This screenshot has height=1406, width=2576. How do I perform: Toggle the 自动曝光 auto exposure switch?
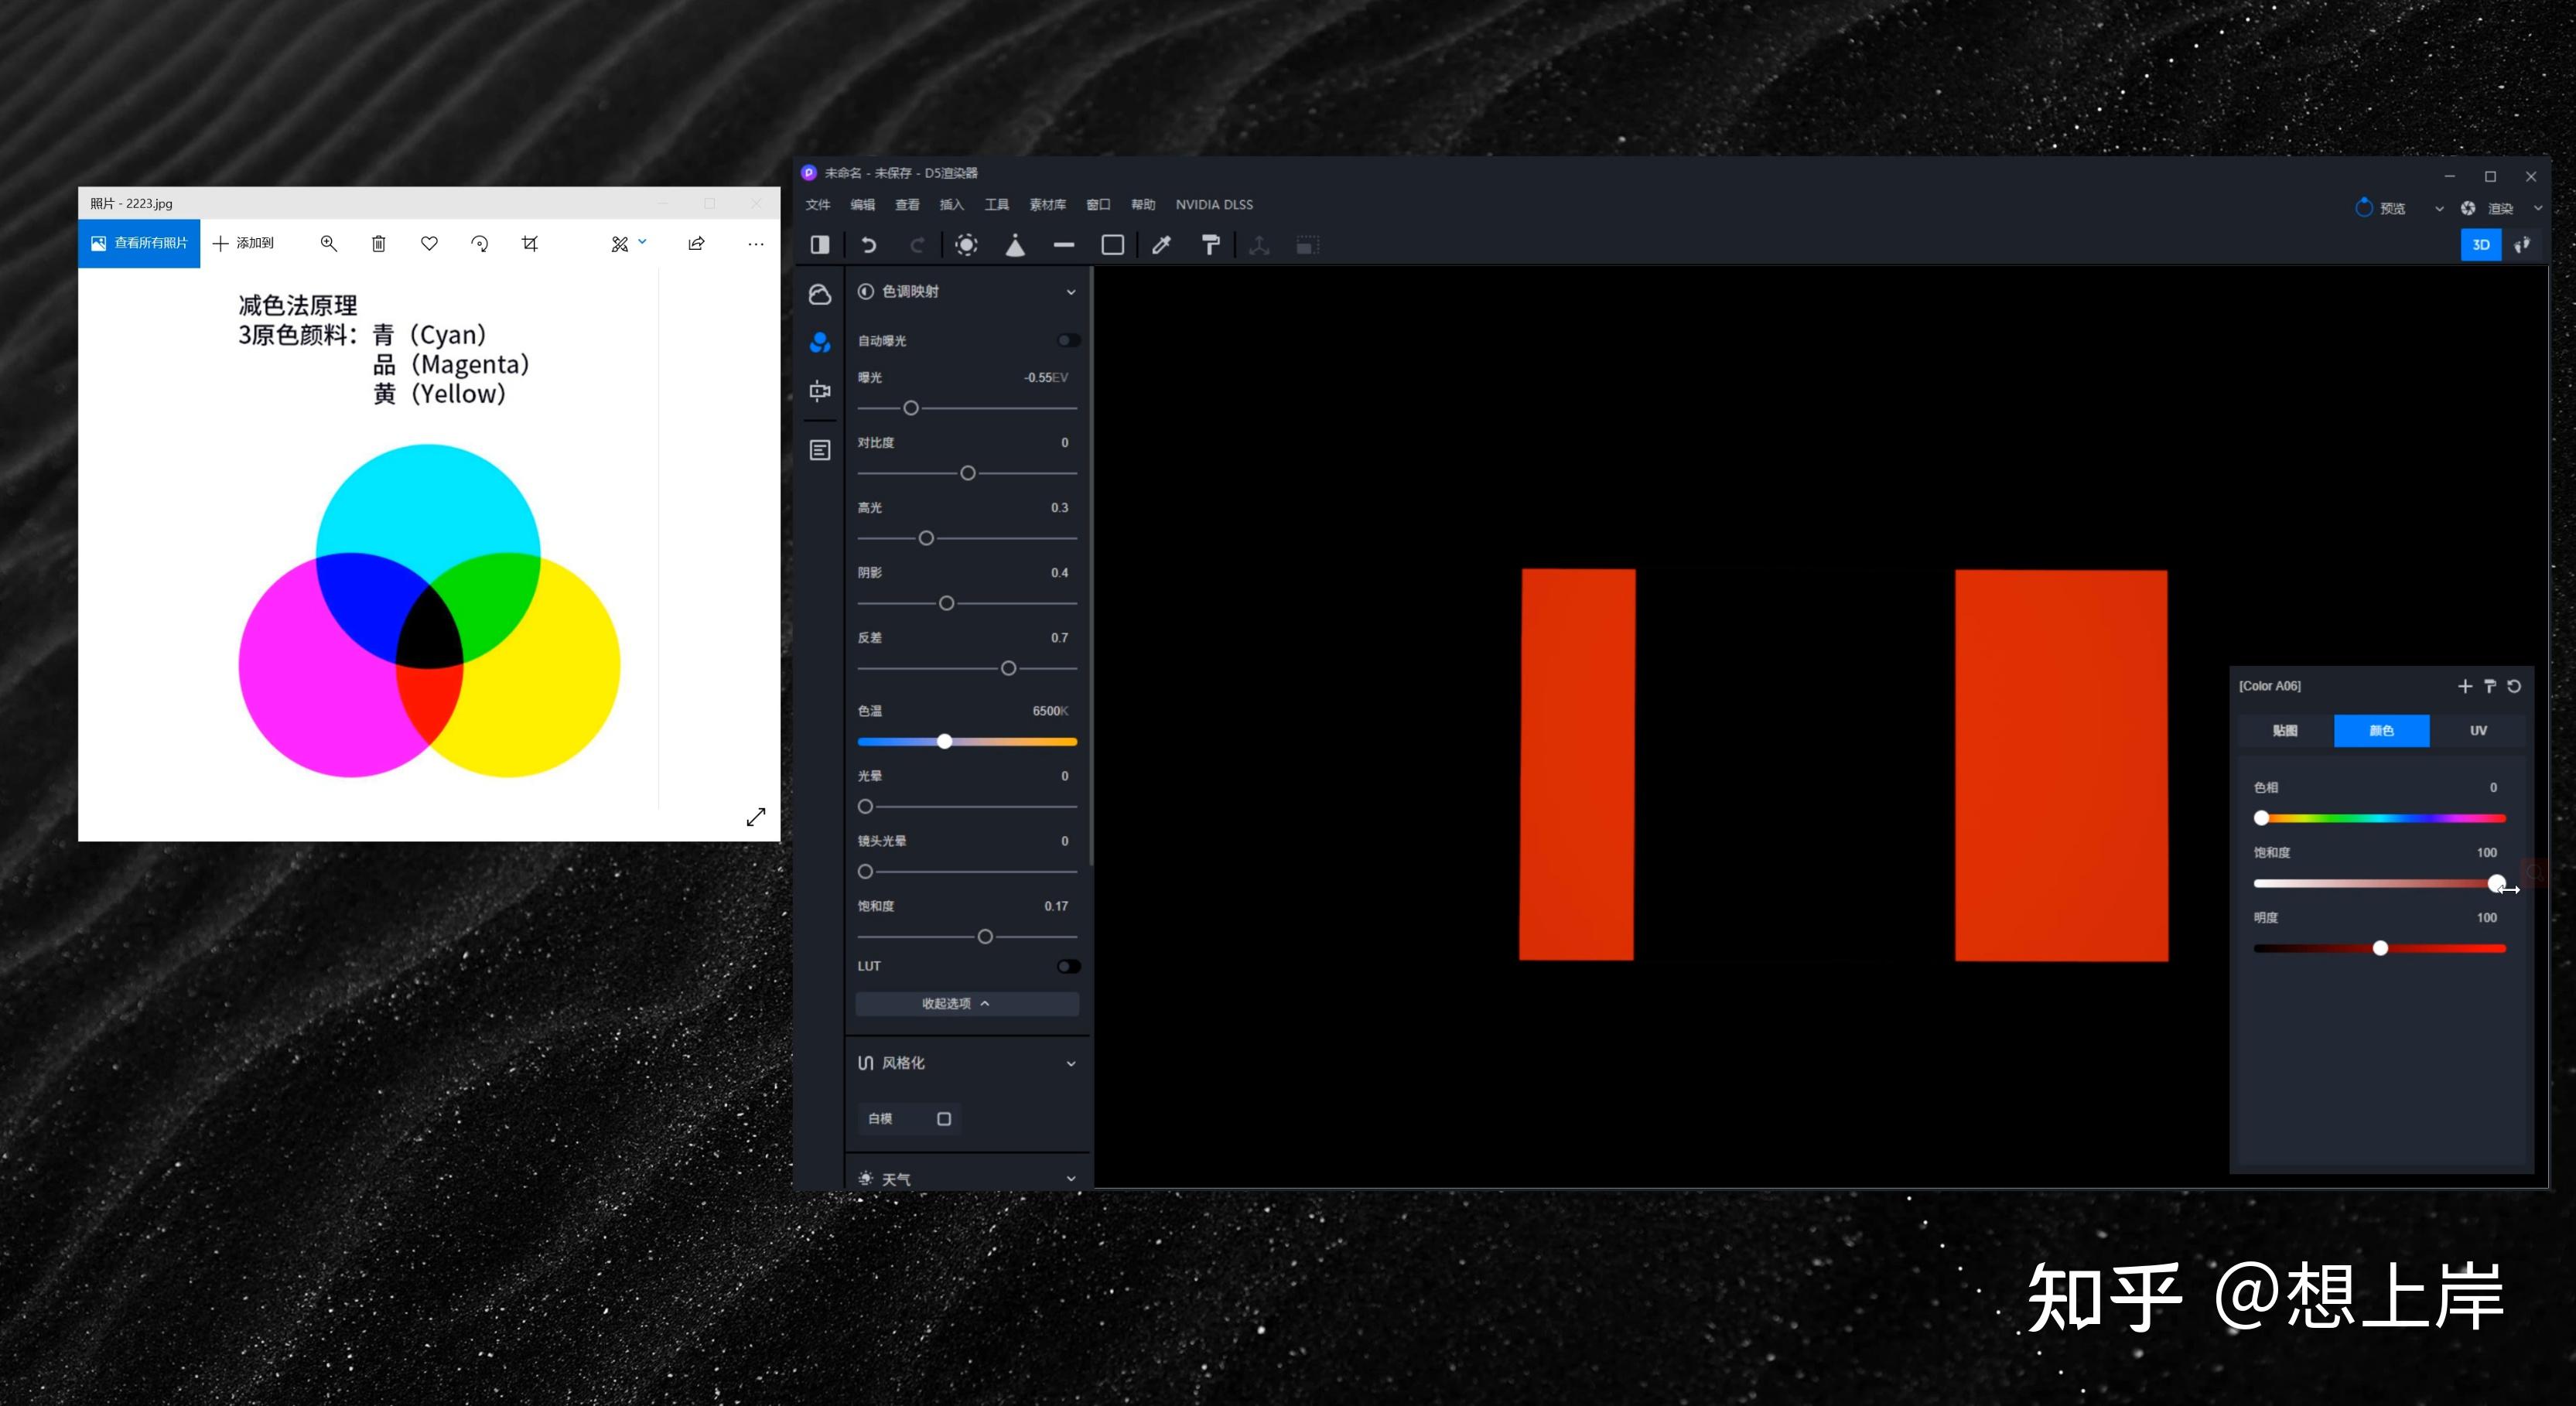[x=1068, y=340]
